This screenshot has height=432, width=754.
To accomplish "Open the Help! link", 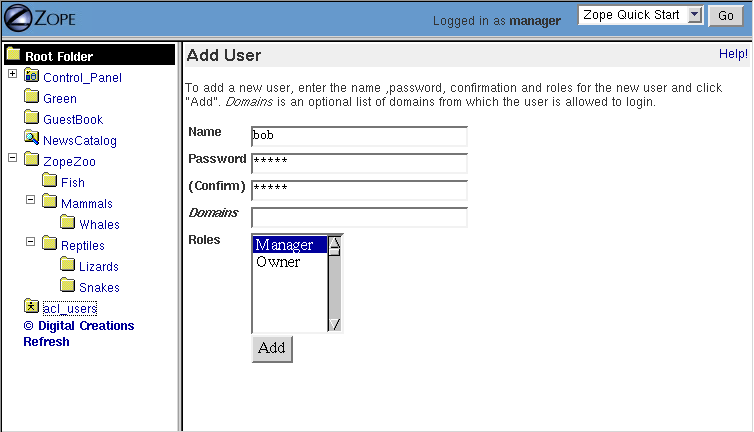I will [x=733, y=53].
